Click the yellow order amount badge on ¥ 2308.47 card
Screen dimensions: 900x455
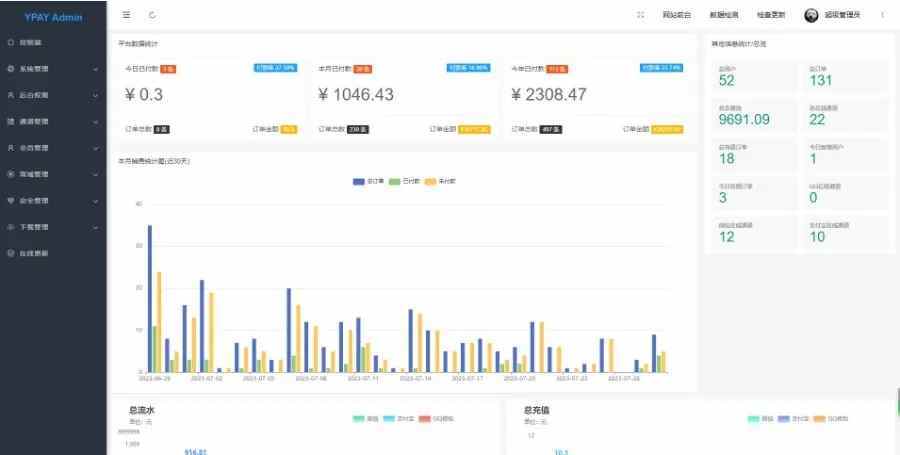(667, 130)
